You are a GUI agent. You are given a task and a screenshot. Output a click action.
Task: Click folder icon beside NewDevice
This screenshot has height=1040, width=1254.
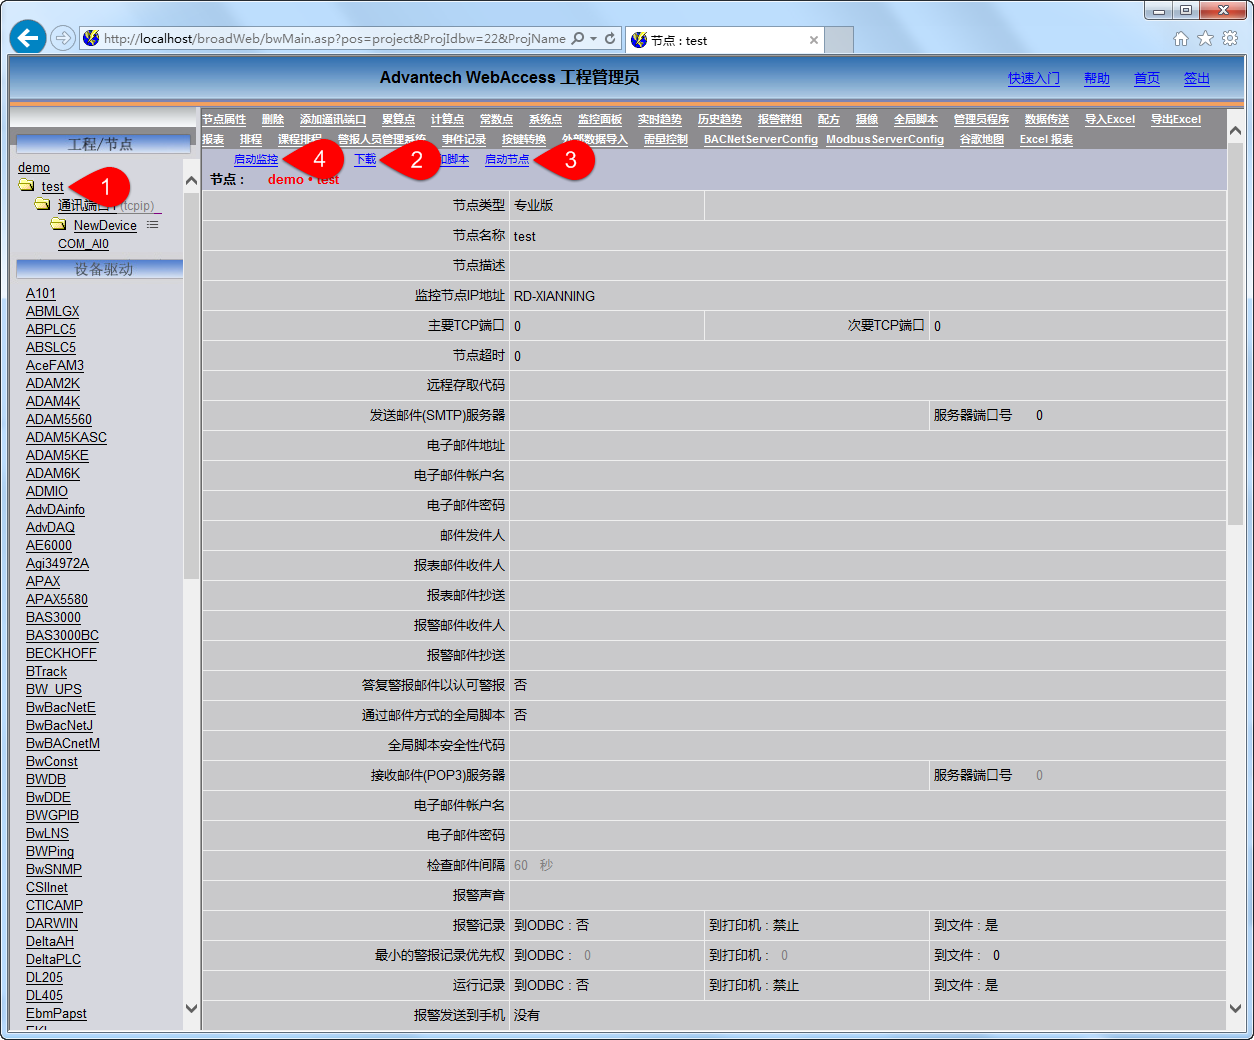coord(59,225)
